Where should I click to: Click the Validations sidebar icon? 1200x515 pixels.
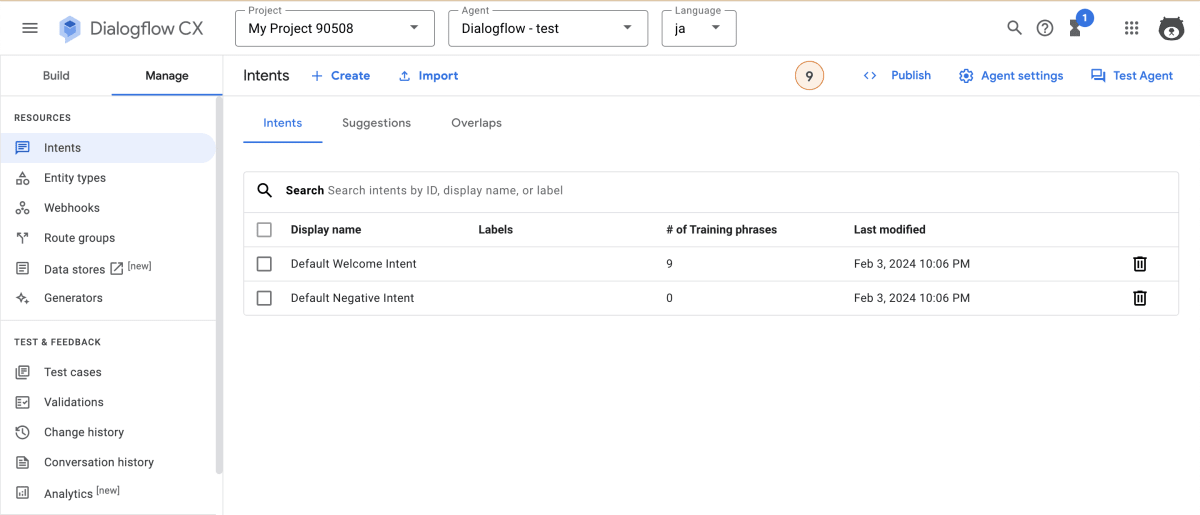click(23, 402)
